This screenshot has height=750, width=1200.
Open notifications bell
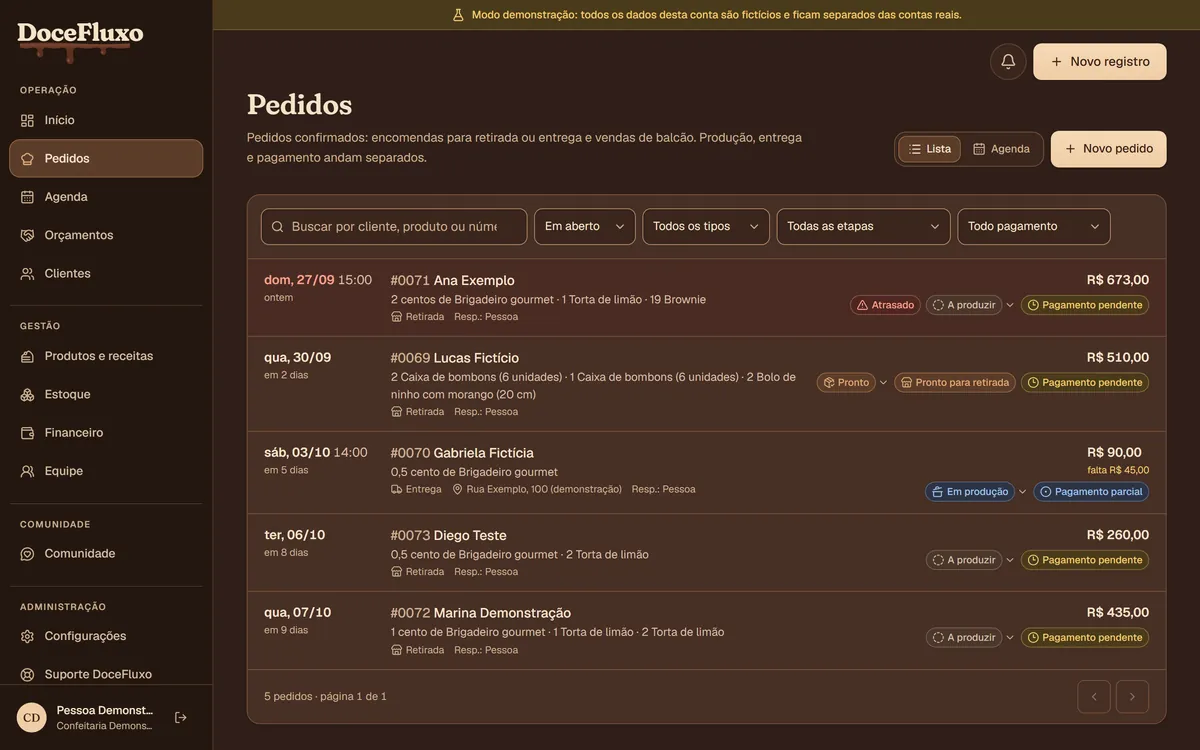tap(1008, 61)
